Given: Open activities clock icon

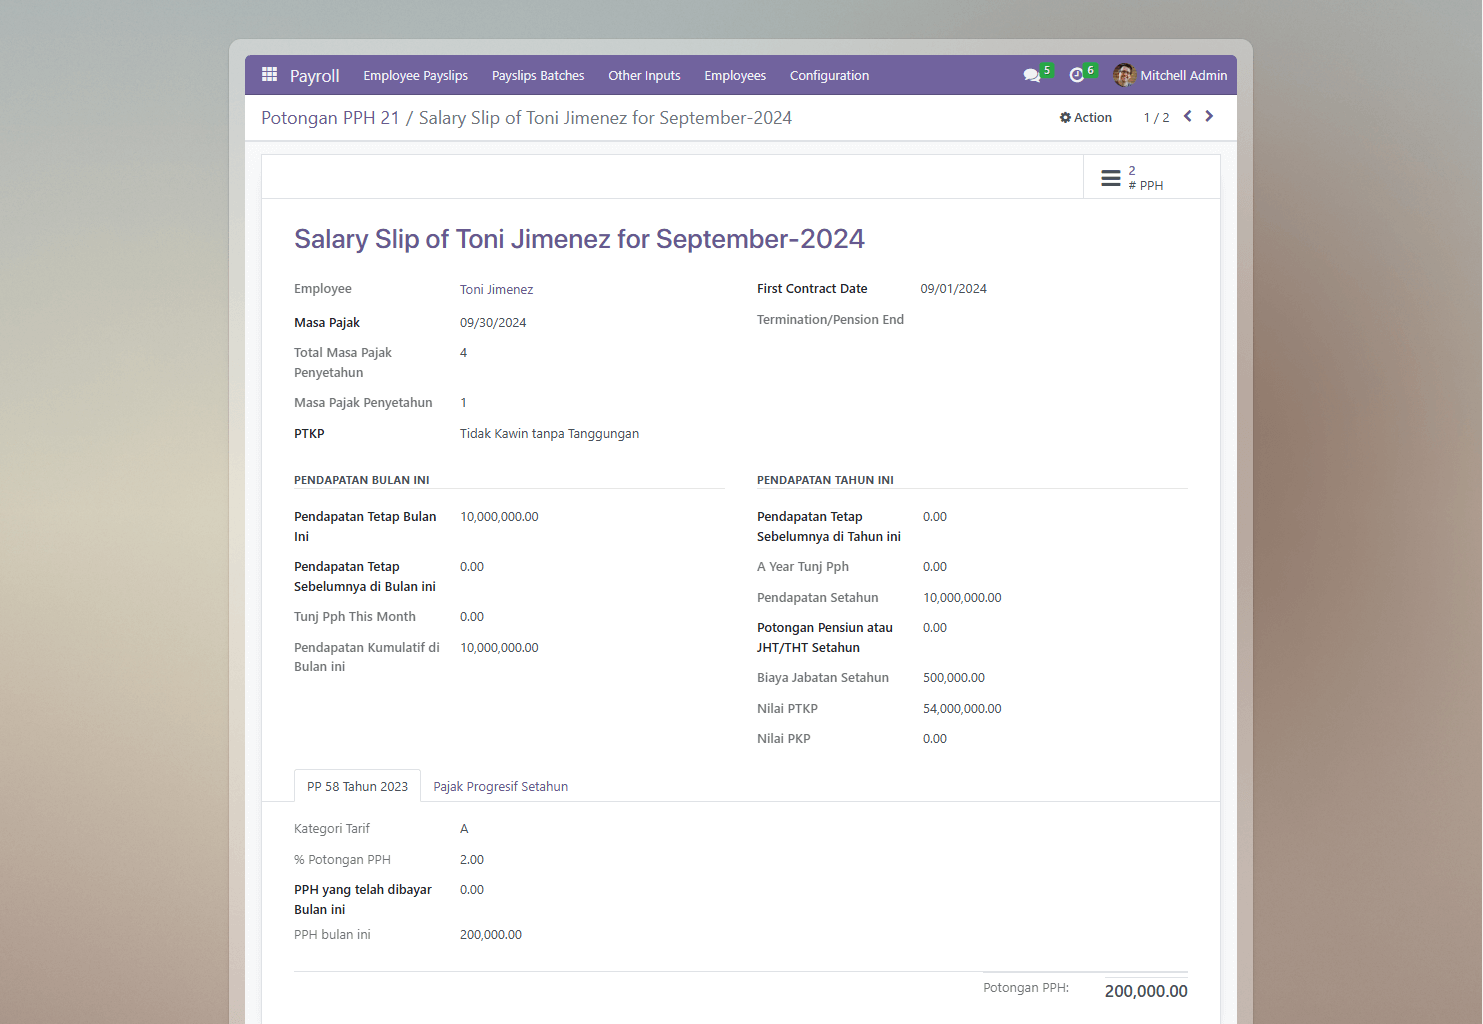Looking at the screenshot, I should point(1077,75).
